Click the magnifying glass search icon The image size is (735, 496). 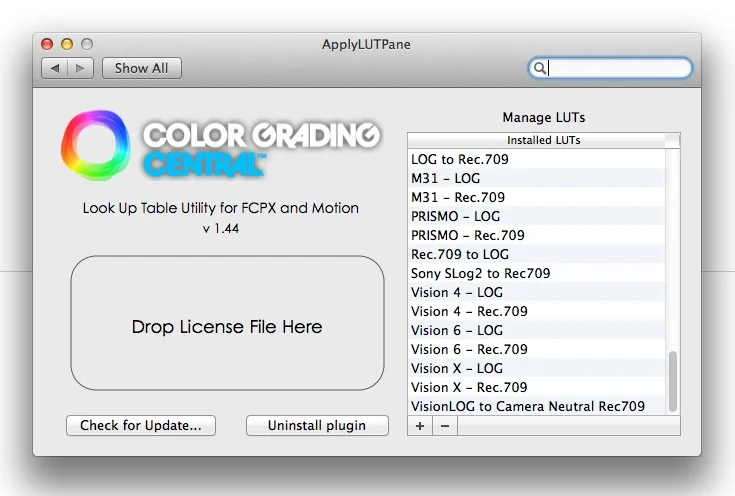[x=540, y=68]
